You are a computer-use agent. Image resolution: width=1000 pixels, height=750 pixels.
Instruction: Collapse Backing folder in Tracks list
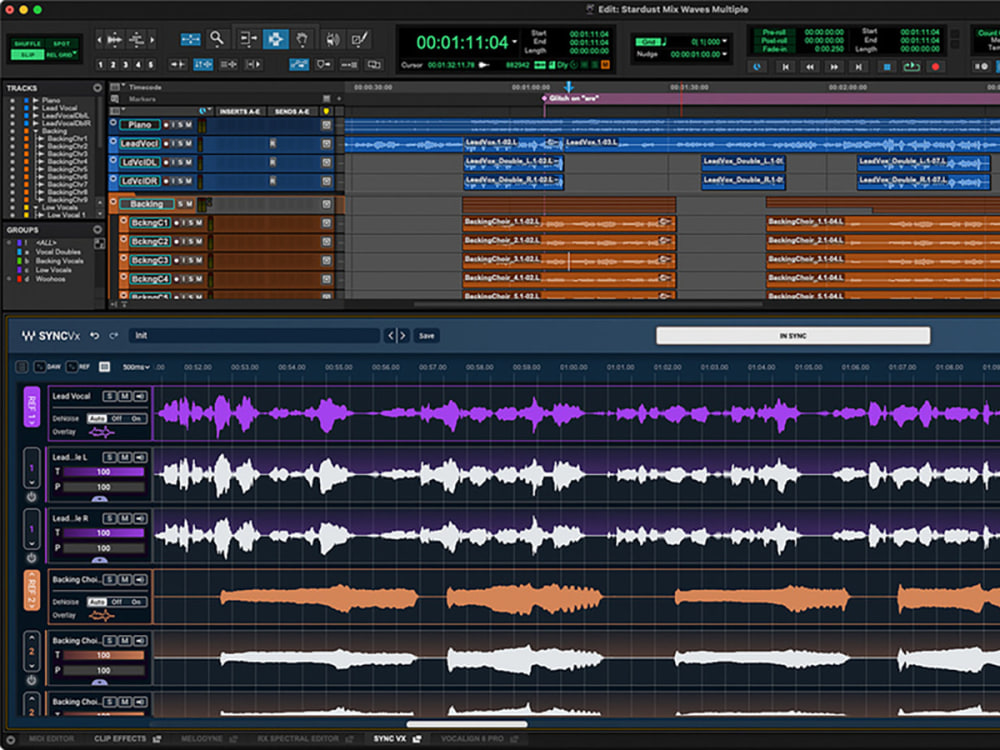[36, 131]
